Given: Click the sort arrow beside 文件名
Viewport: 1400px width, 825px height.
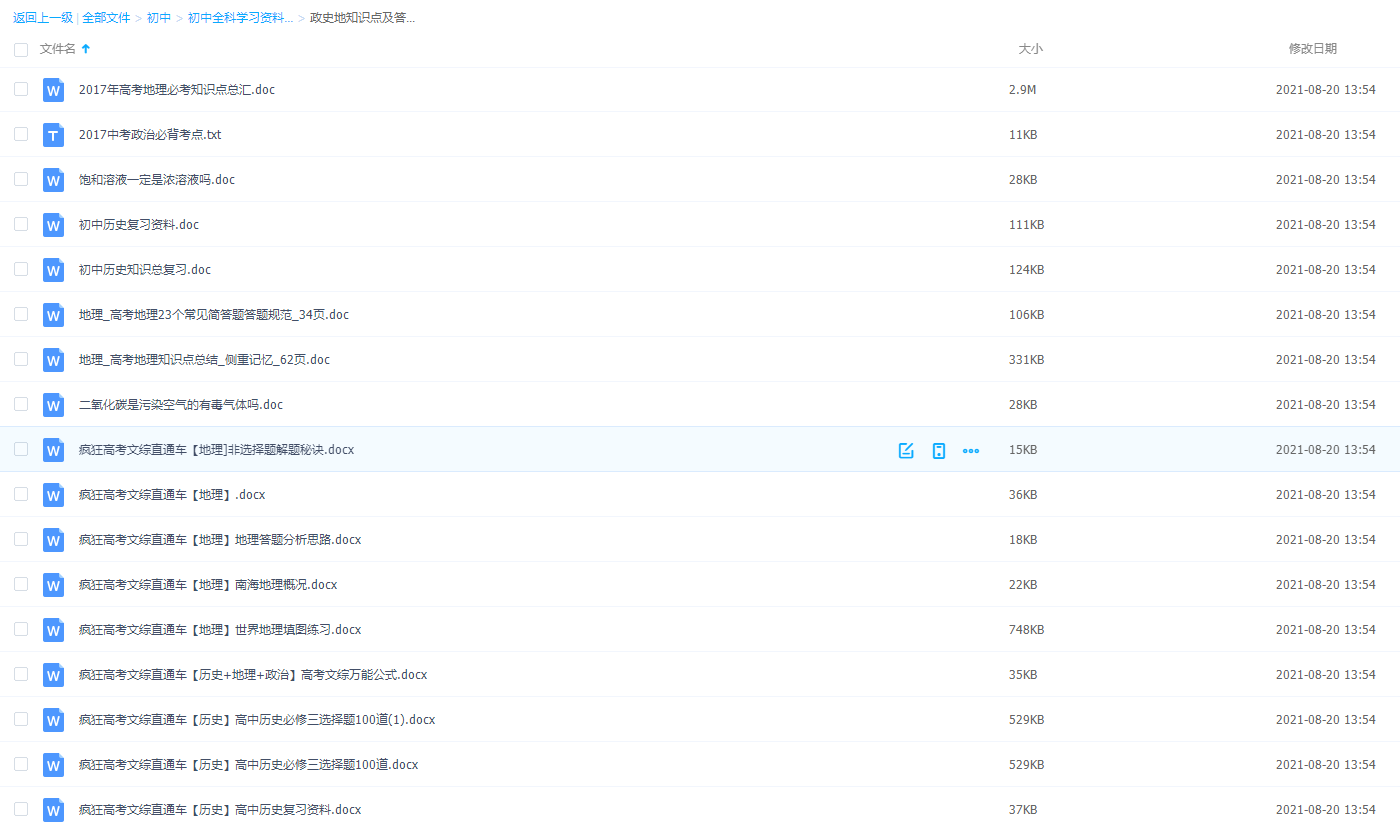Looking at the screenshot, I should pos(86,49).
